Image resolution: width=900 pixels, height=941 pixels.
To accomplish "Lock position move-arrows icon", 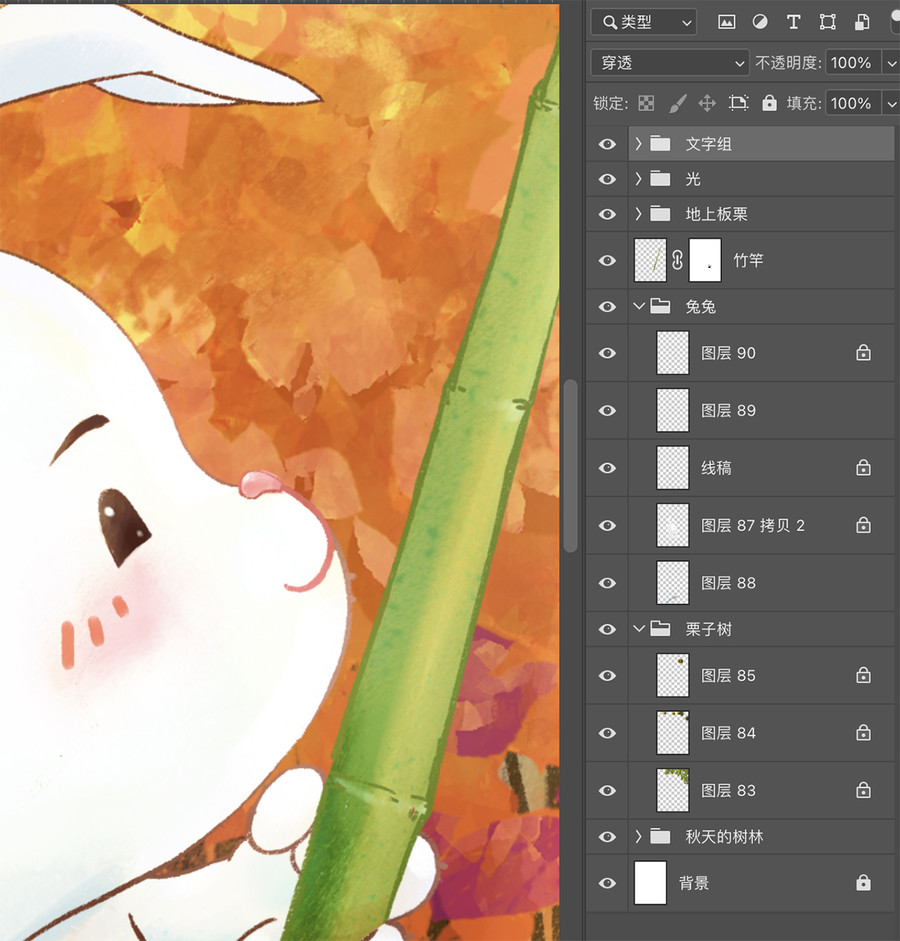I will (x=707, y=103).
